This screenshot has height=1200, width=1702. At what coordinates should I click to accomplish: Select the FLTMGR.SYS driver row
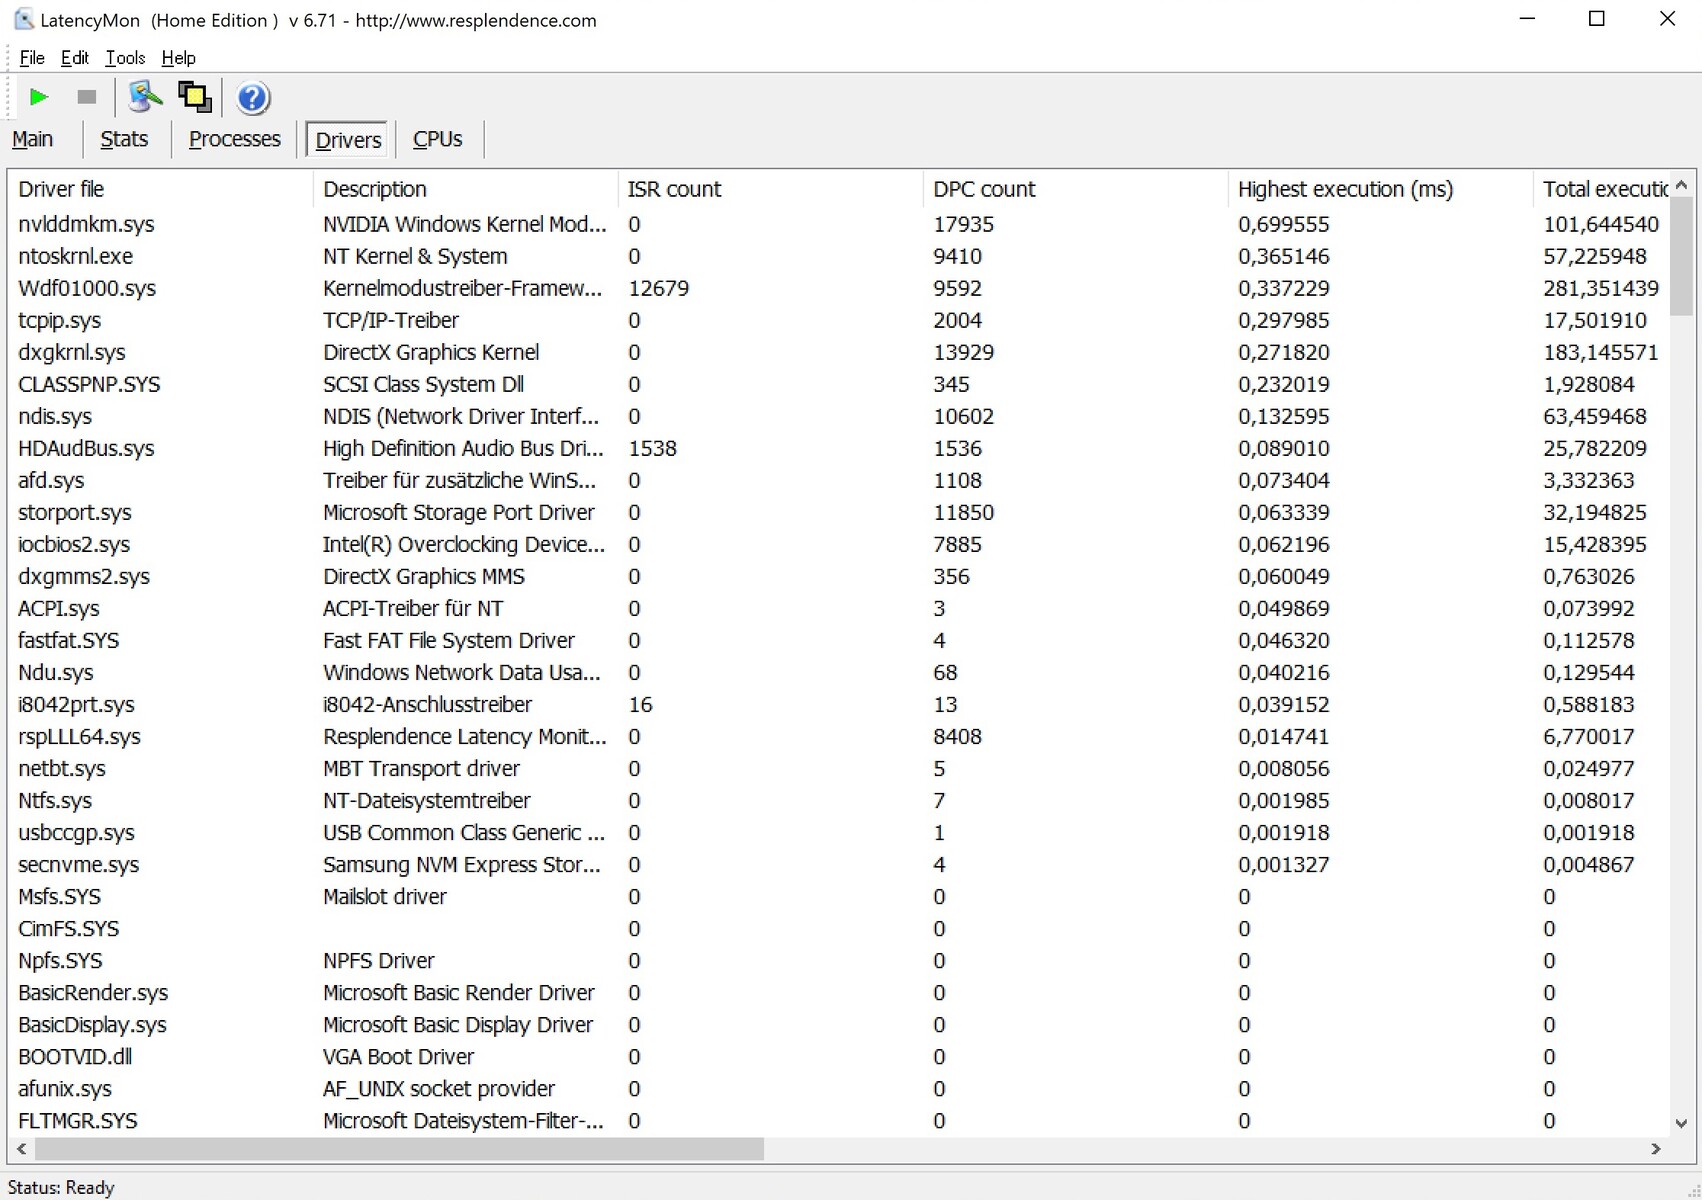839,1120
